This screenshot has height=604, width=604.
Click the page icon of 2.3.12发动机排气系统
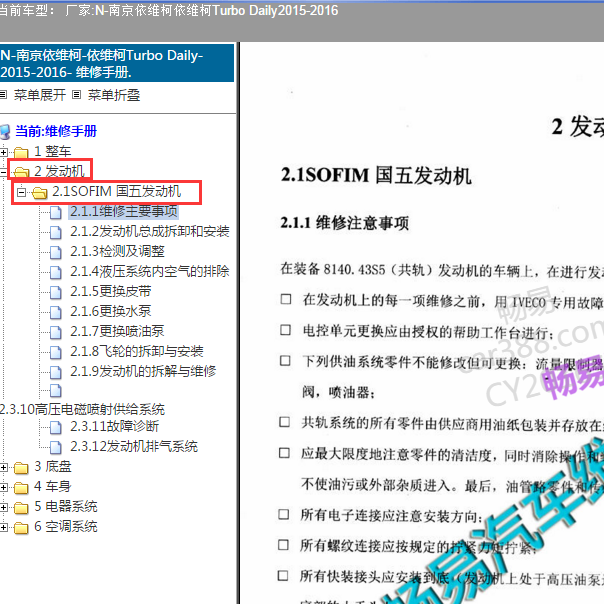55,447
